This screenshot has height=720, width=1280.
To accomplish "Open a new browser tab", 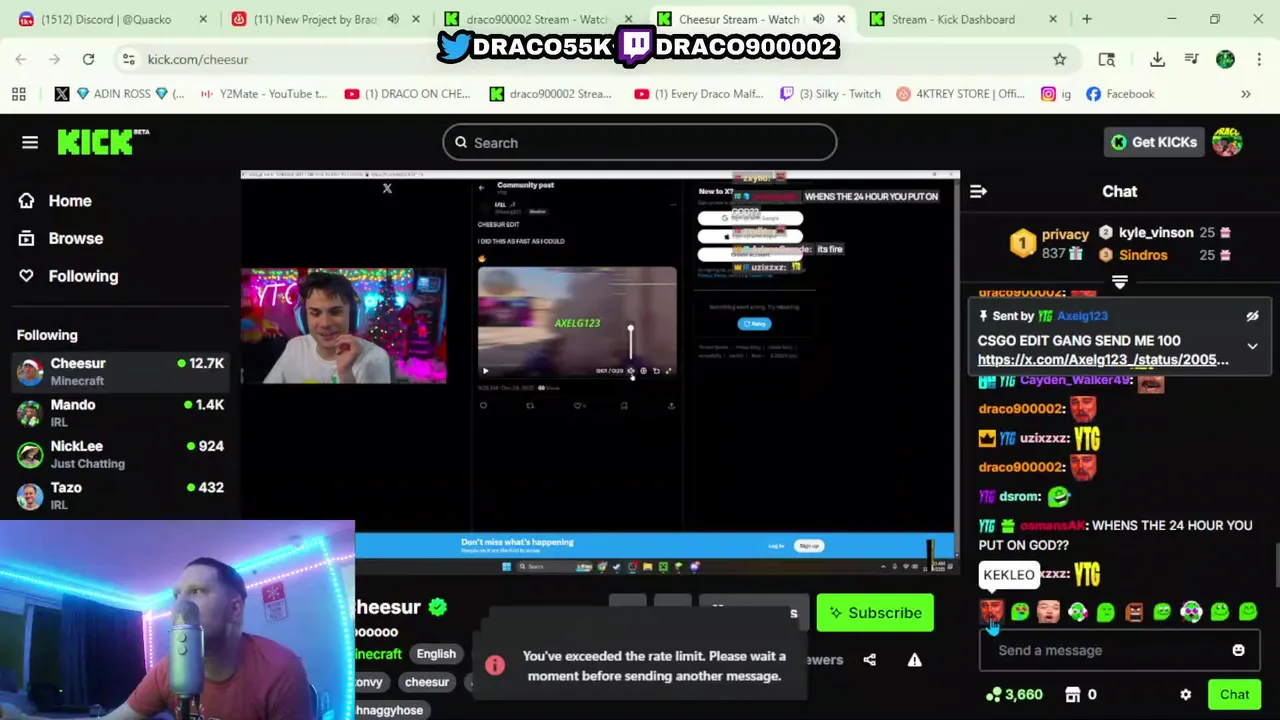I will tap(1087, 19).
